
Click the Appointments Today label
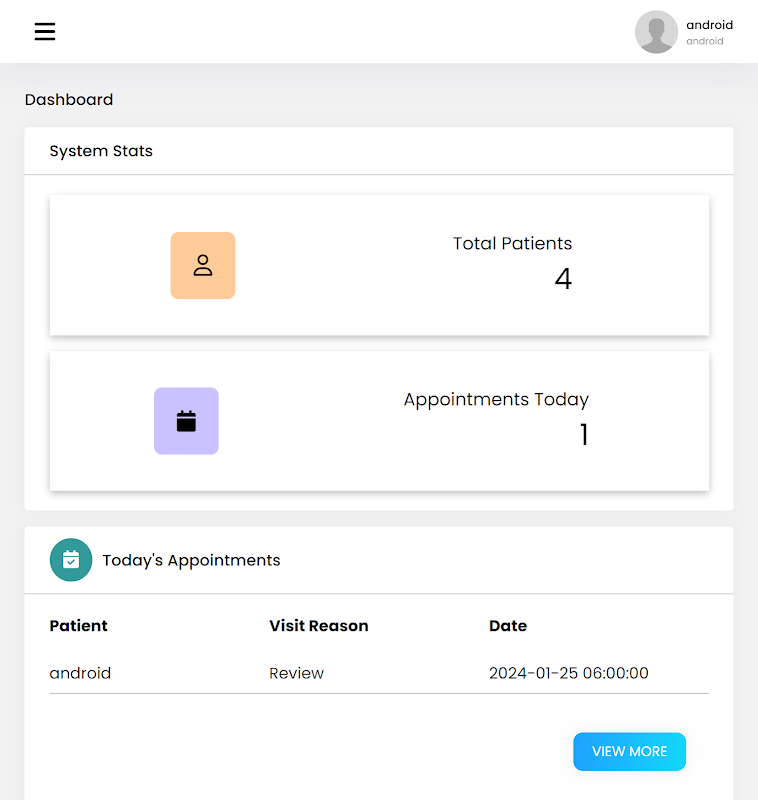click(x=496, y=399)
